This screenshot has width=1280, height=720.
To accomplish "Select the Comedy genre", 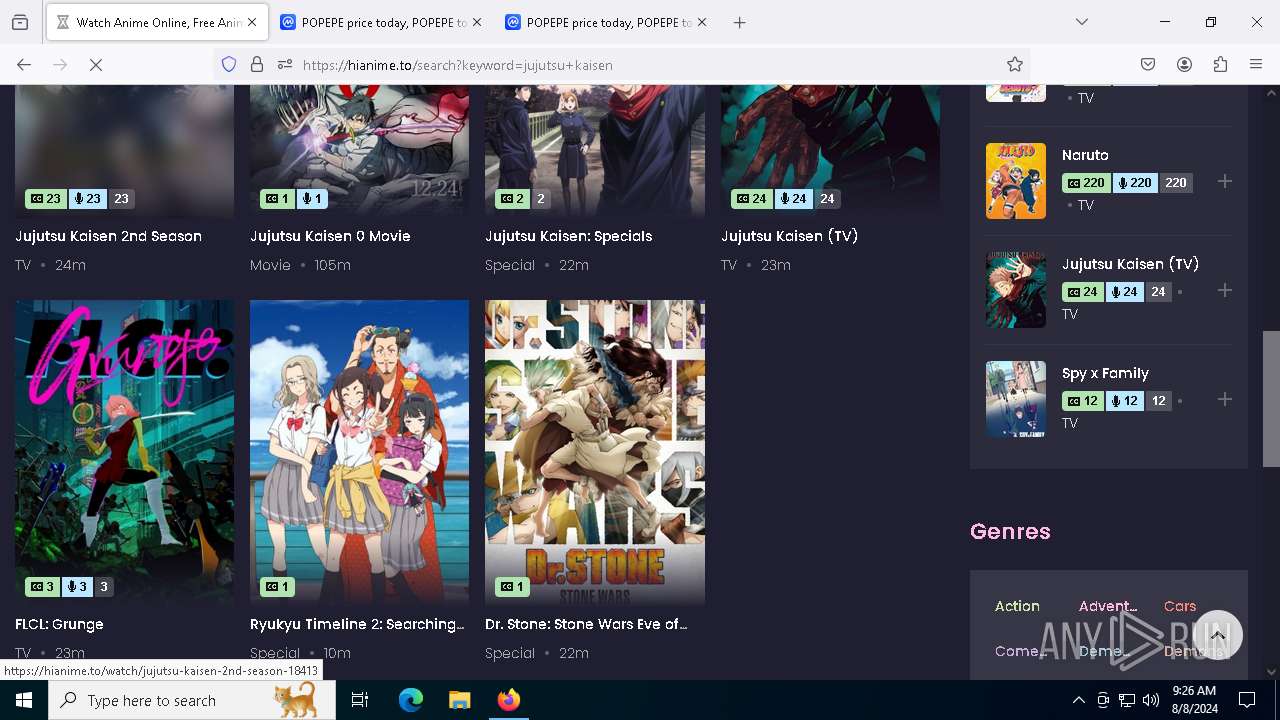I will (1020, 651).
